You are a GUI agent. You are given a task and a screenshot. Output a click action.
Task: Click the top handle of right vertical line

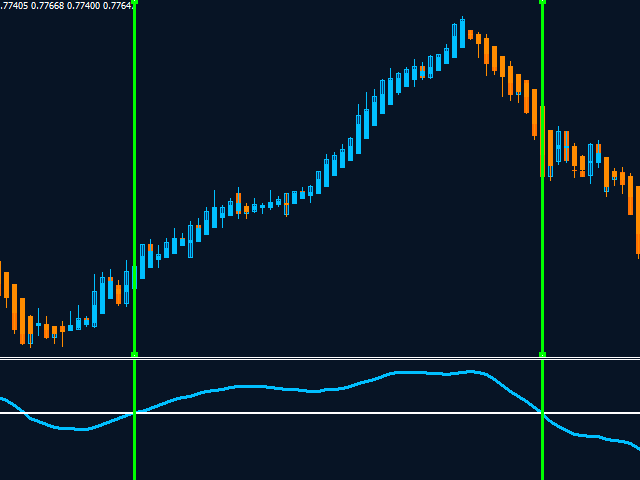(542, 2)
